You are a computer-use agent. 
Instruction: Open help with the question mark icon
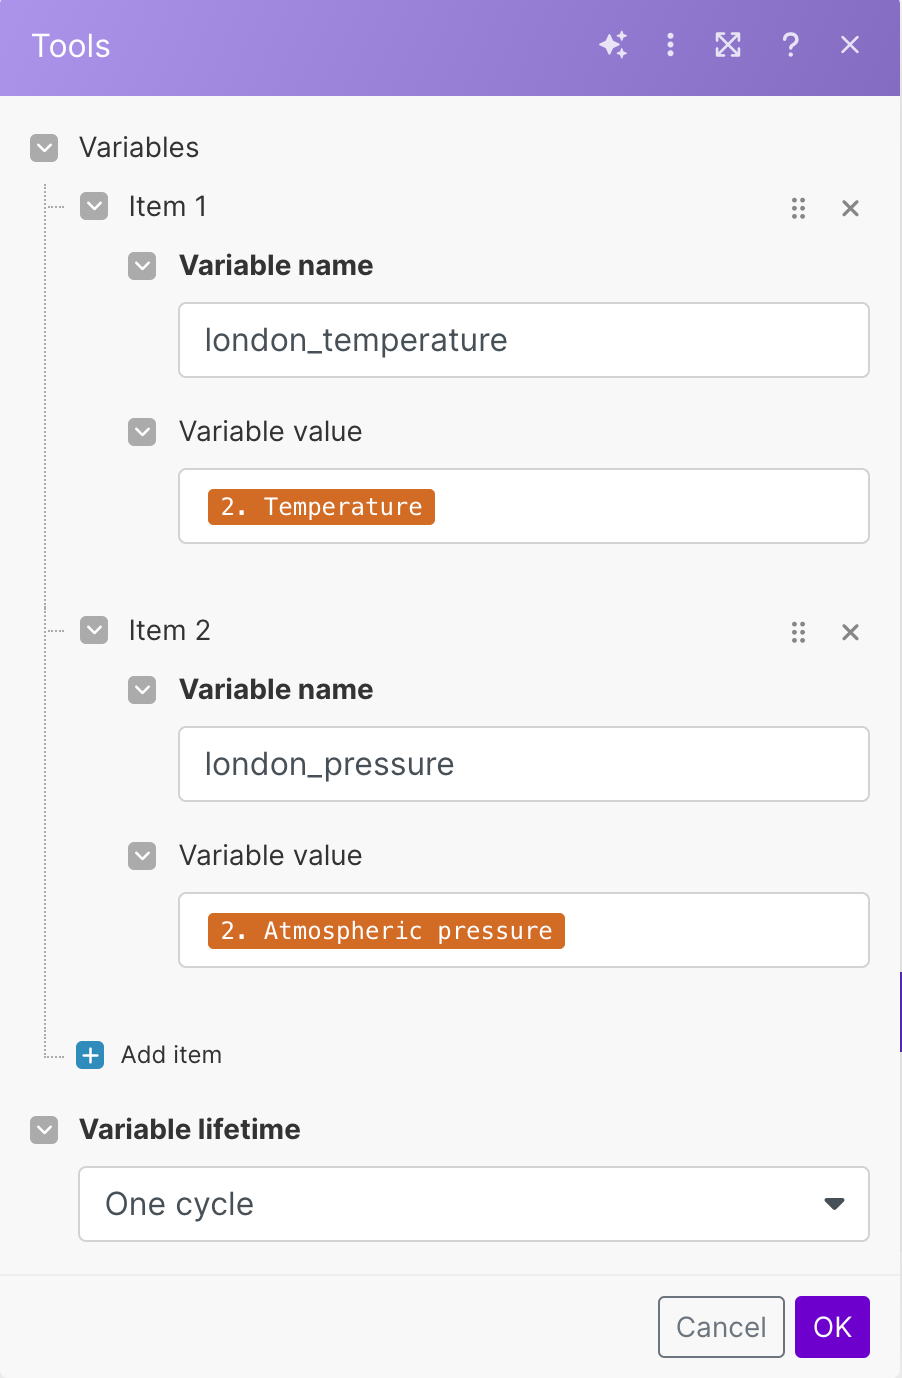[790, 45]
